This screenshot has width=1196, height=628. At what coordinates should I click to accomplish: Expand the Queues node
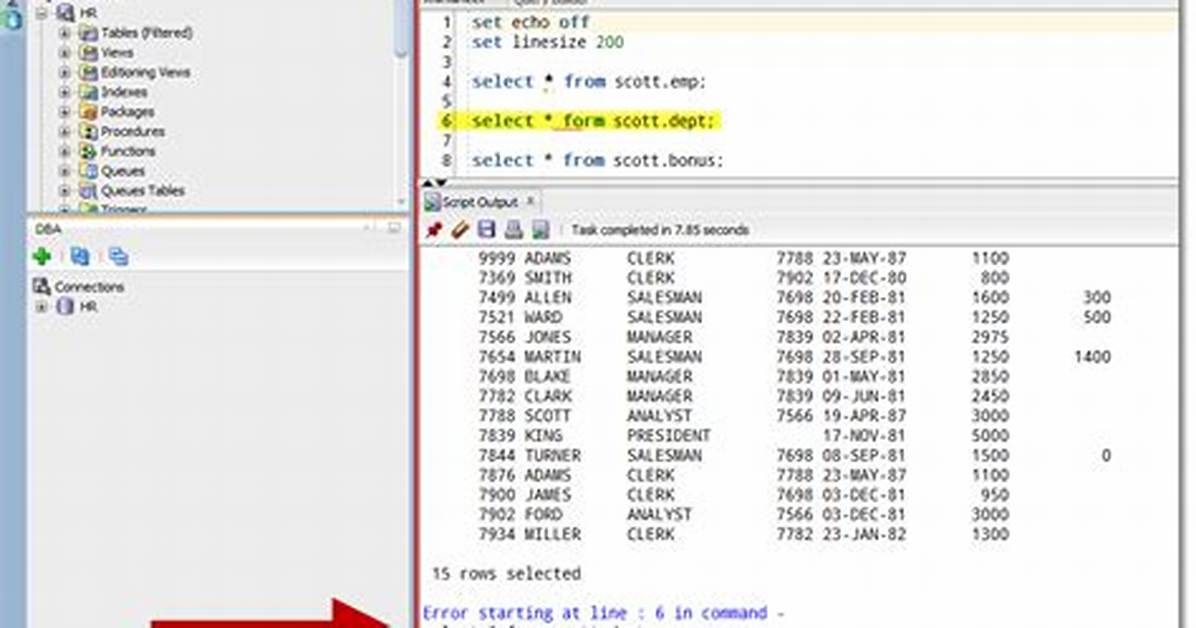65,171
